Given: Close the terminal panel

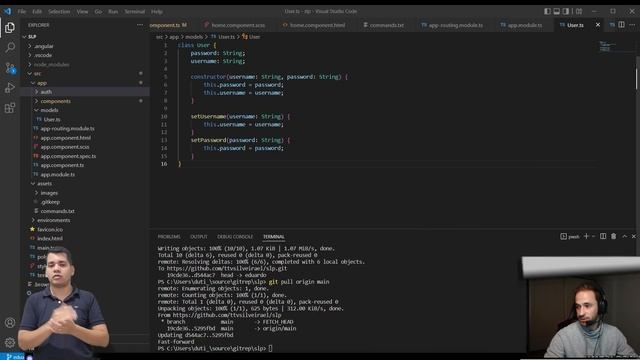Looking at the screenshot, I should 634,236.
